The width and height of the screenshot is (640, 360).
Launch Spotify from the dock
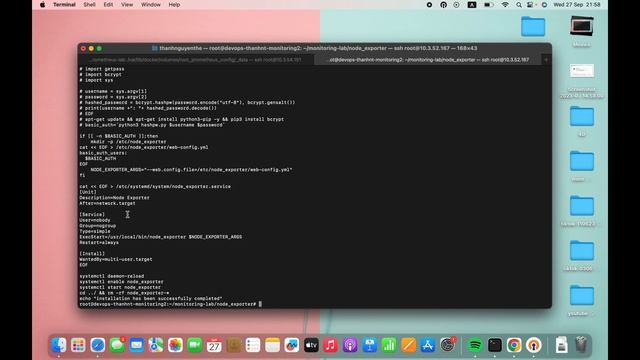point(475,345)
